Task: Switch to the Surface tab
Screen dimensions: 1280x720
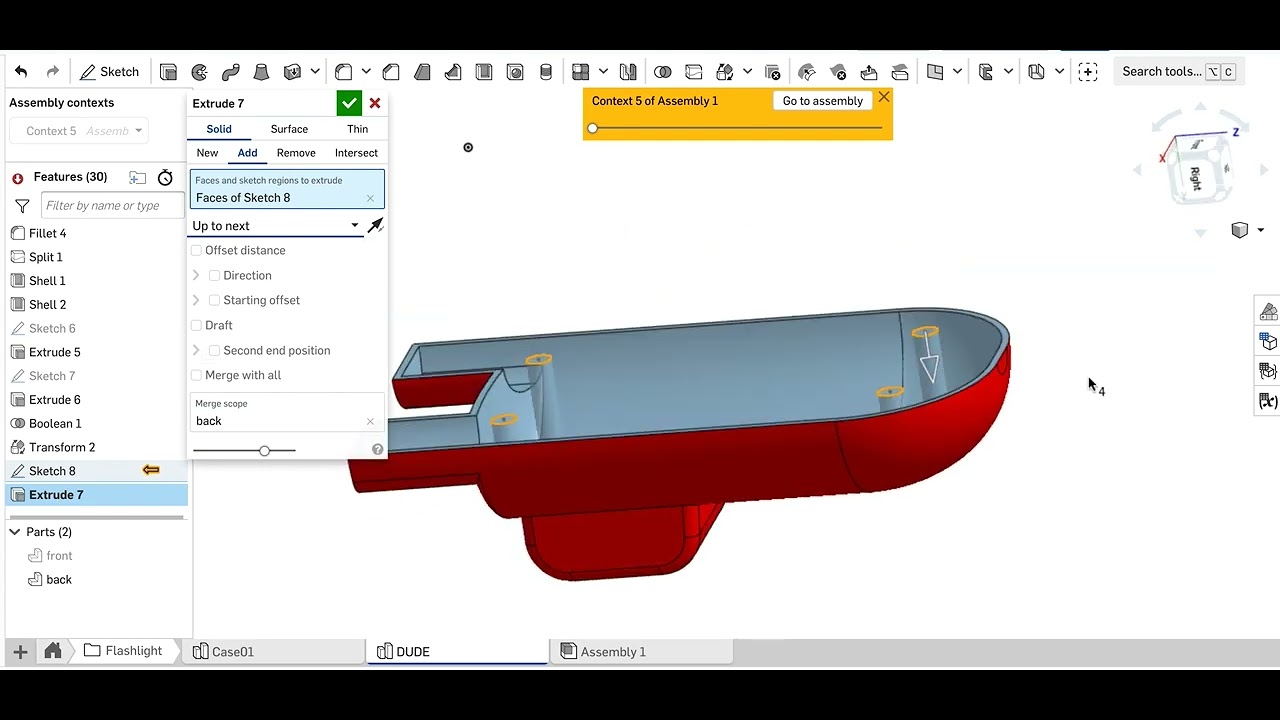Action: click(x=289, y=129)
